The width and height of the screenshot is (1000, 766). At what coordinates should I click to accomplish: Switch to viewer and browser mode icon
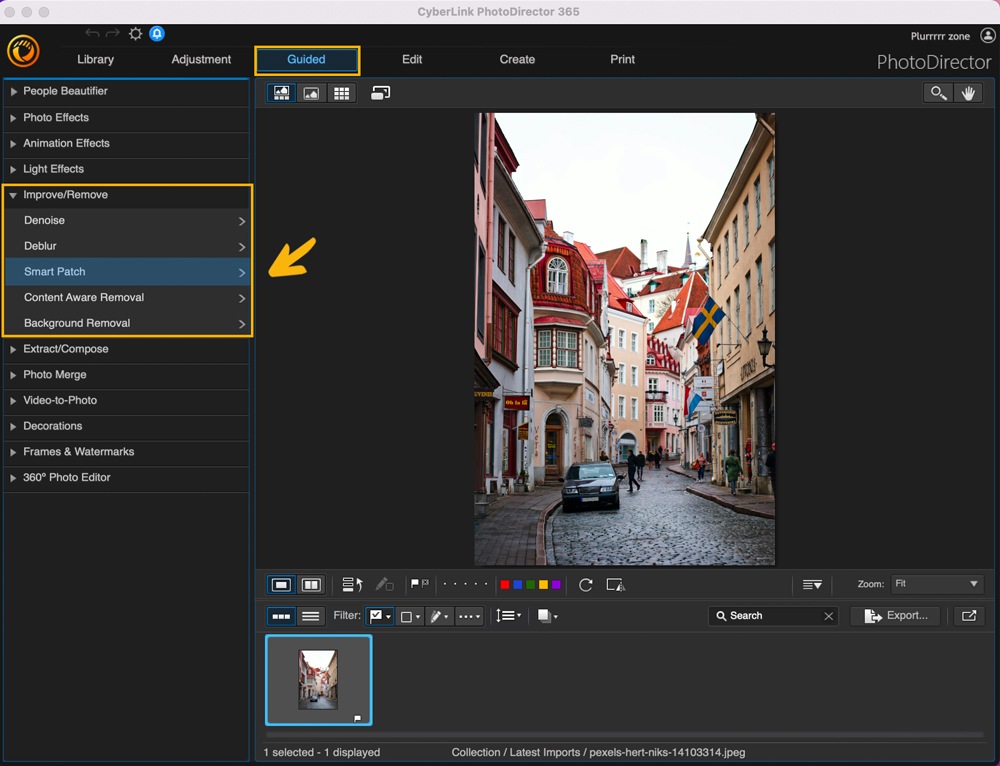(281, 93)
